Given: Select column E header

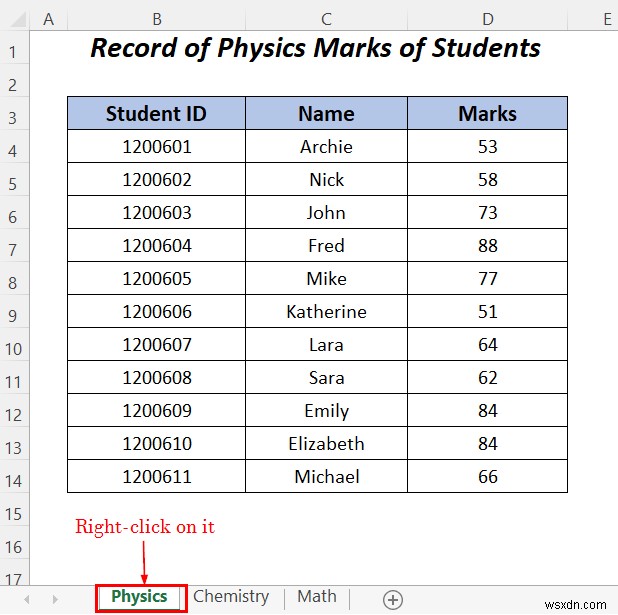Looking at the screenshot, I should point(593,19).
